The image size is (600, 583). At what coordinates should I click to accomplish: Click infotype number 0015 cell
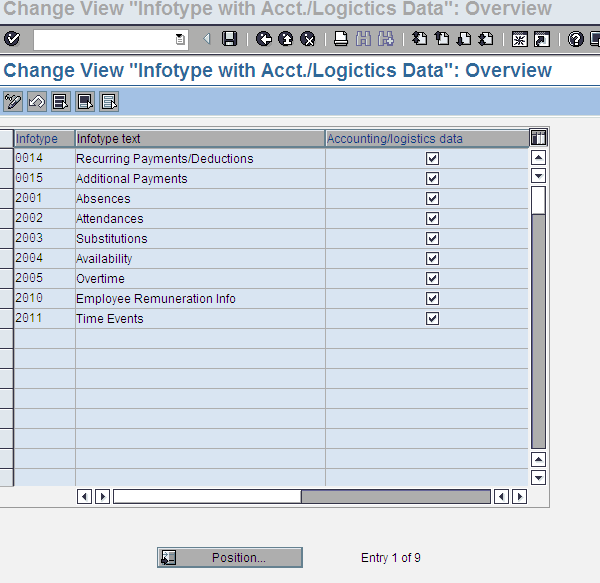[45, 178]
